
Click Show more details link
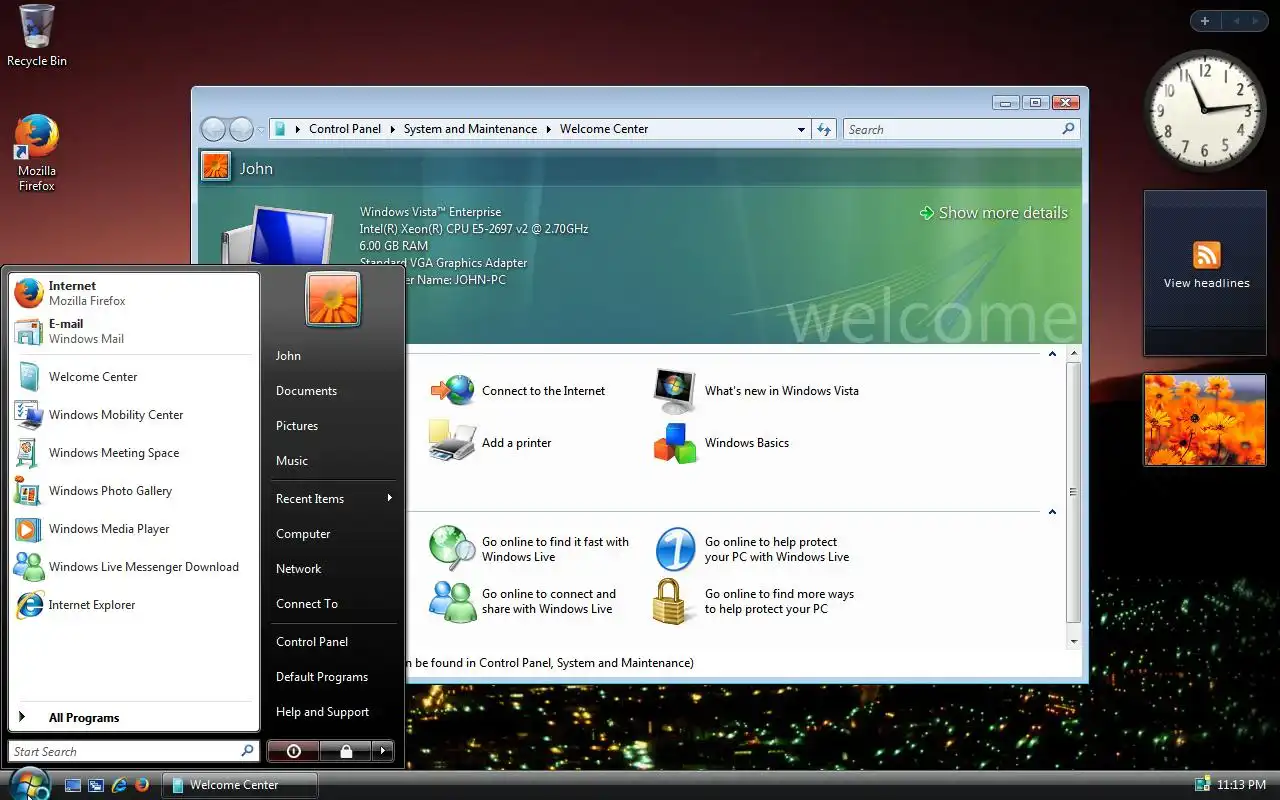click(993, 213)
